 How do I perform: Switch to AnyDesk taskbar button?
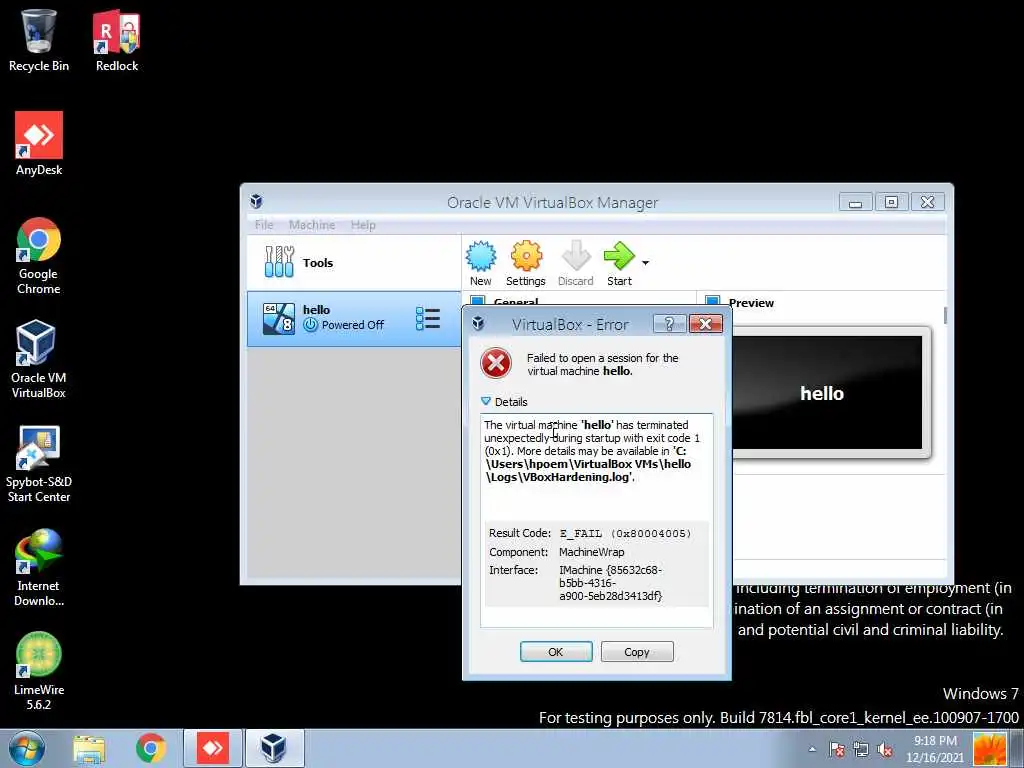coord(213,748)
